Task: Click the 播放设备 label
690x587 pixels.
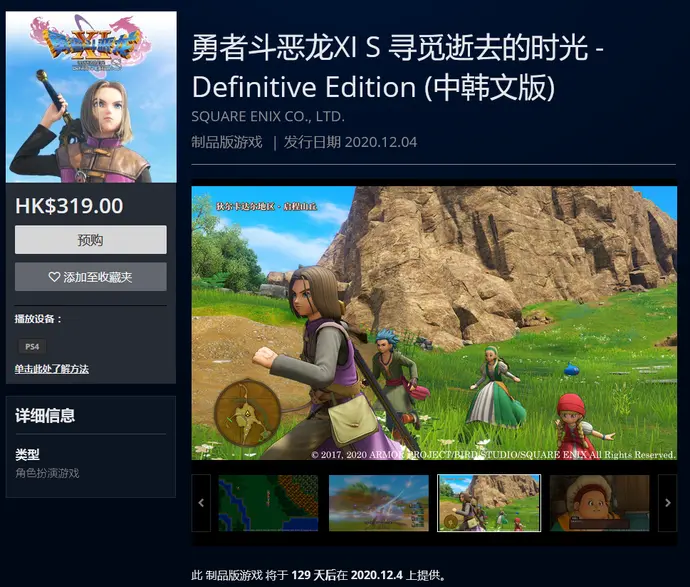Action: 38,319
